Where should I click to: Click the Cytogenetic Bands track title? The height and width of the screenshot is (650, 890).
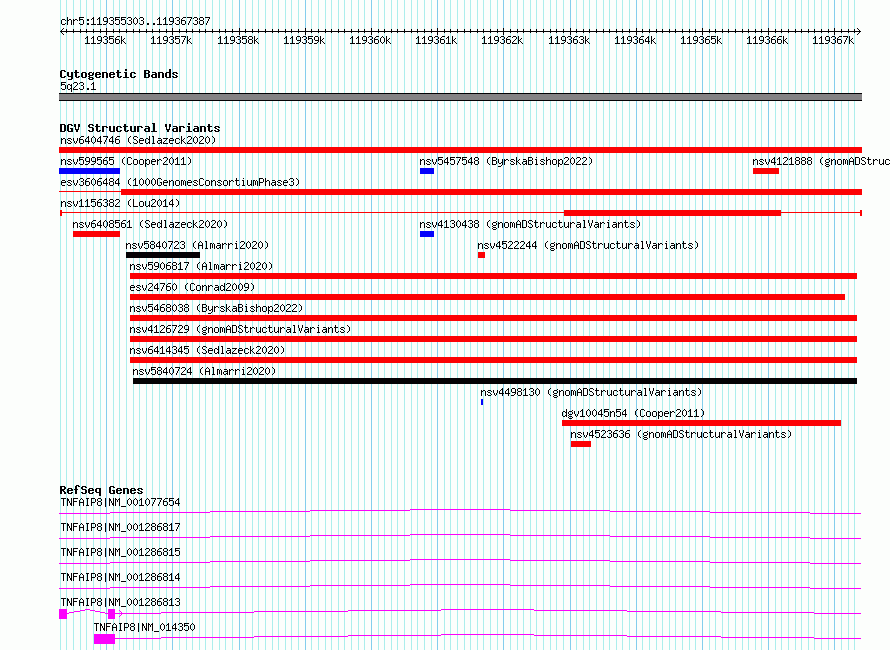pos(119,74)
